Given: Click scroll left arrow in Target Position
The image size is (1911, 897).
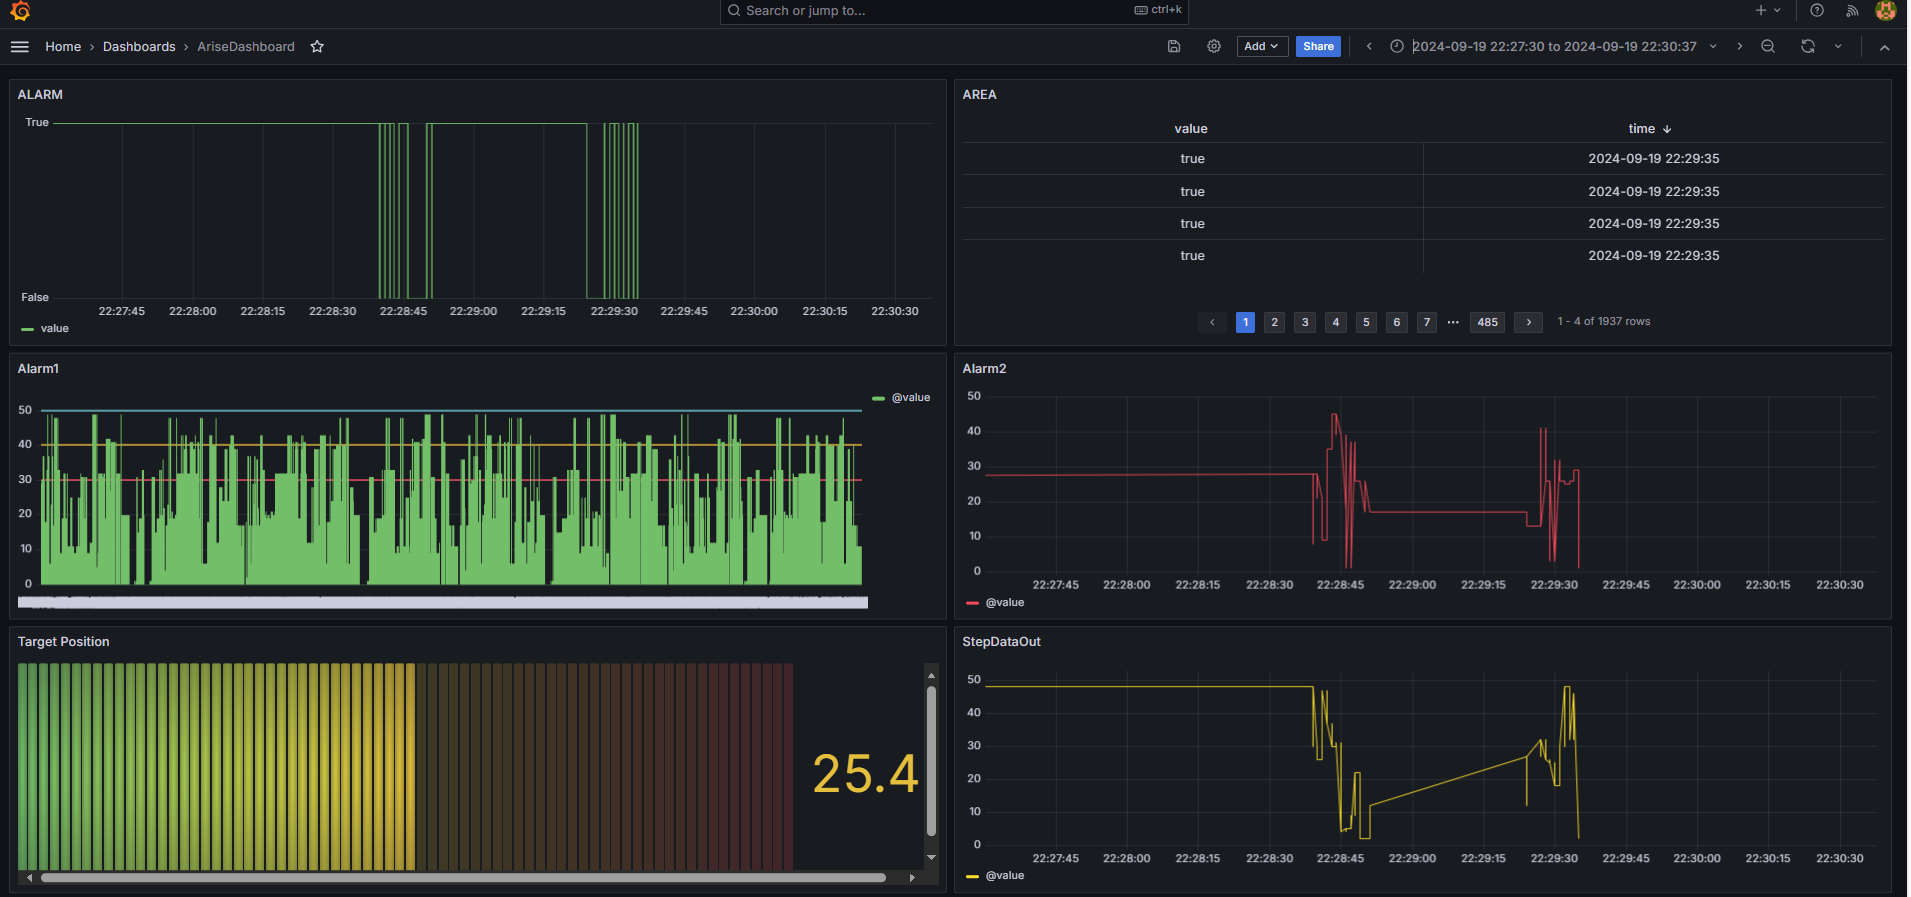Looking at the screenshot, I should (30, 878).
